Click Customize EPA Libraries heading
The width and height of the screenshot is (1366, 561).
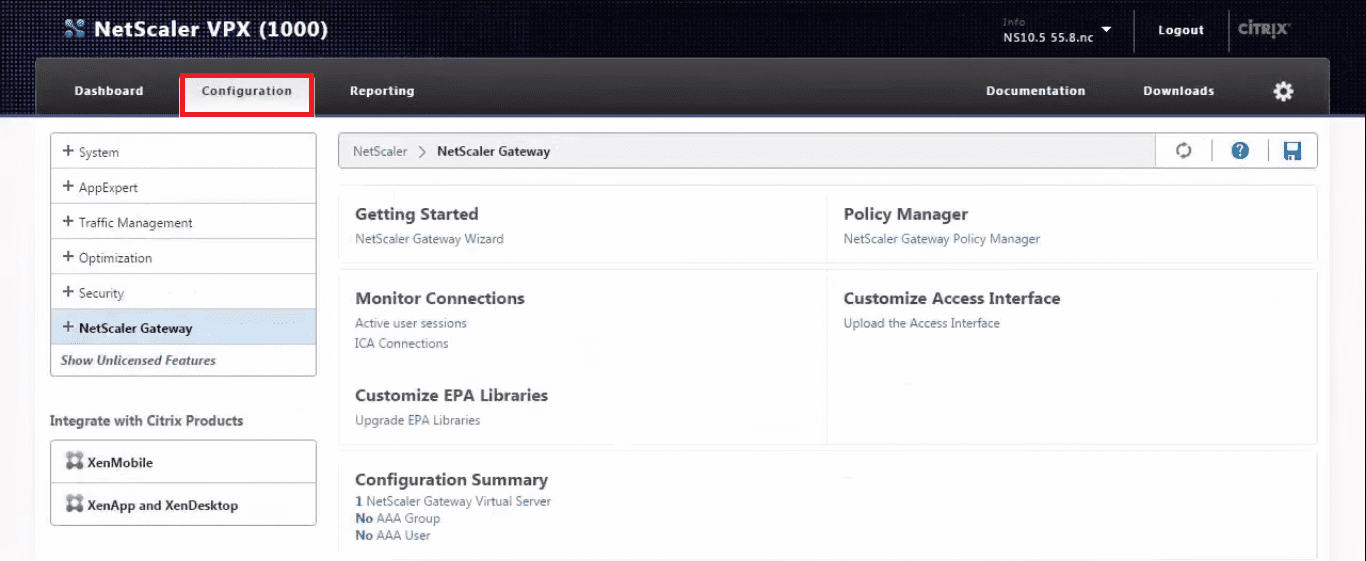pyautogui.click(x=452, y=395)
